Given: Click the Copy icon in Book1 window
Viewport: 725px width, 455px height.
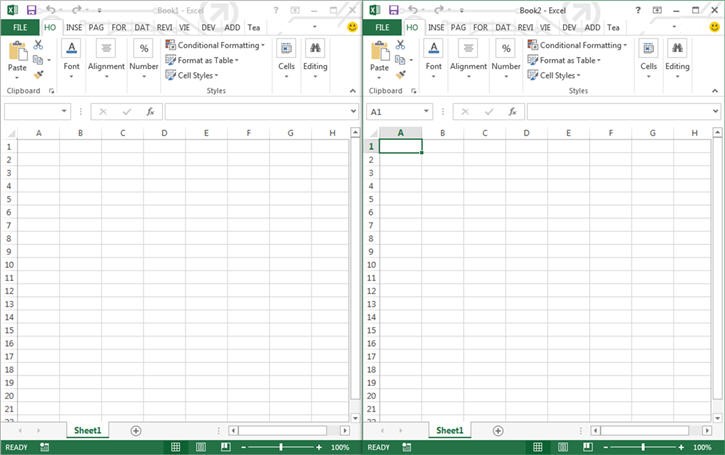Looking at the screenshot, I should tap(38, 60).
